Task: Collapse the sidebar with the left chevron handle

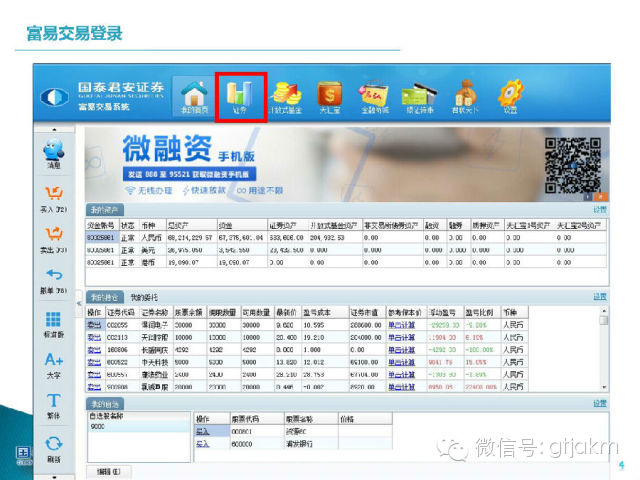Action: (79, 303)
